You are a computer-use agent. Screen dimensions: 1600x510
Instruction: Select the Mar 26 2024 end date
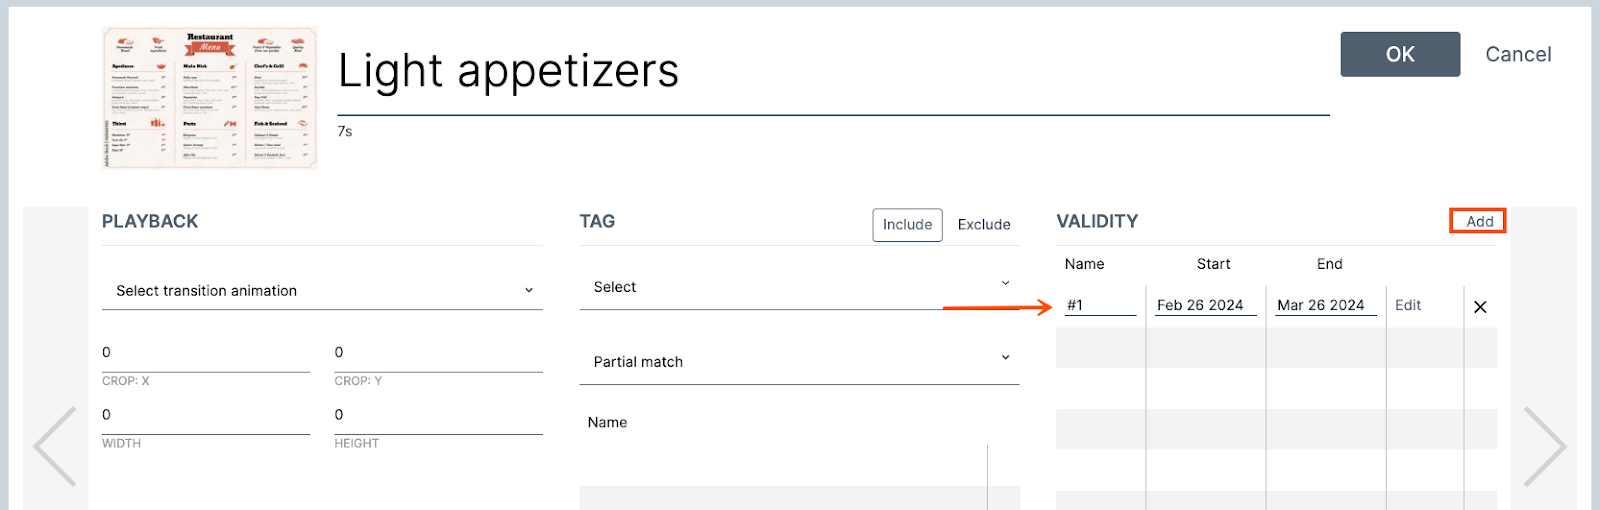pos(1321,305)
